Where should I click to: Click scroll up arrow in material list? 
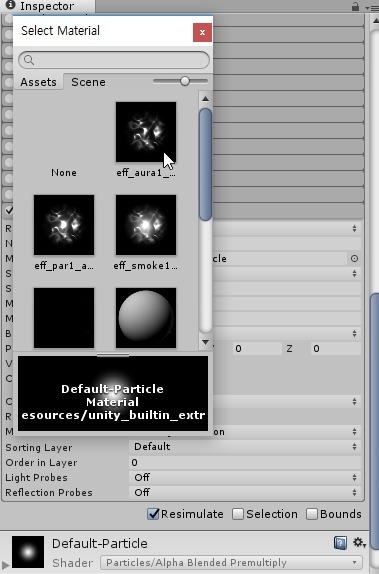point(205,98)
